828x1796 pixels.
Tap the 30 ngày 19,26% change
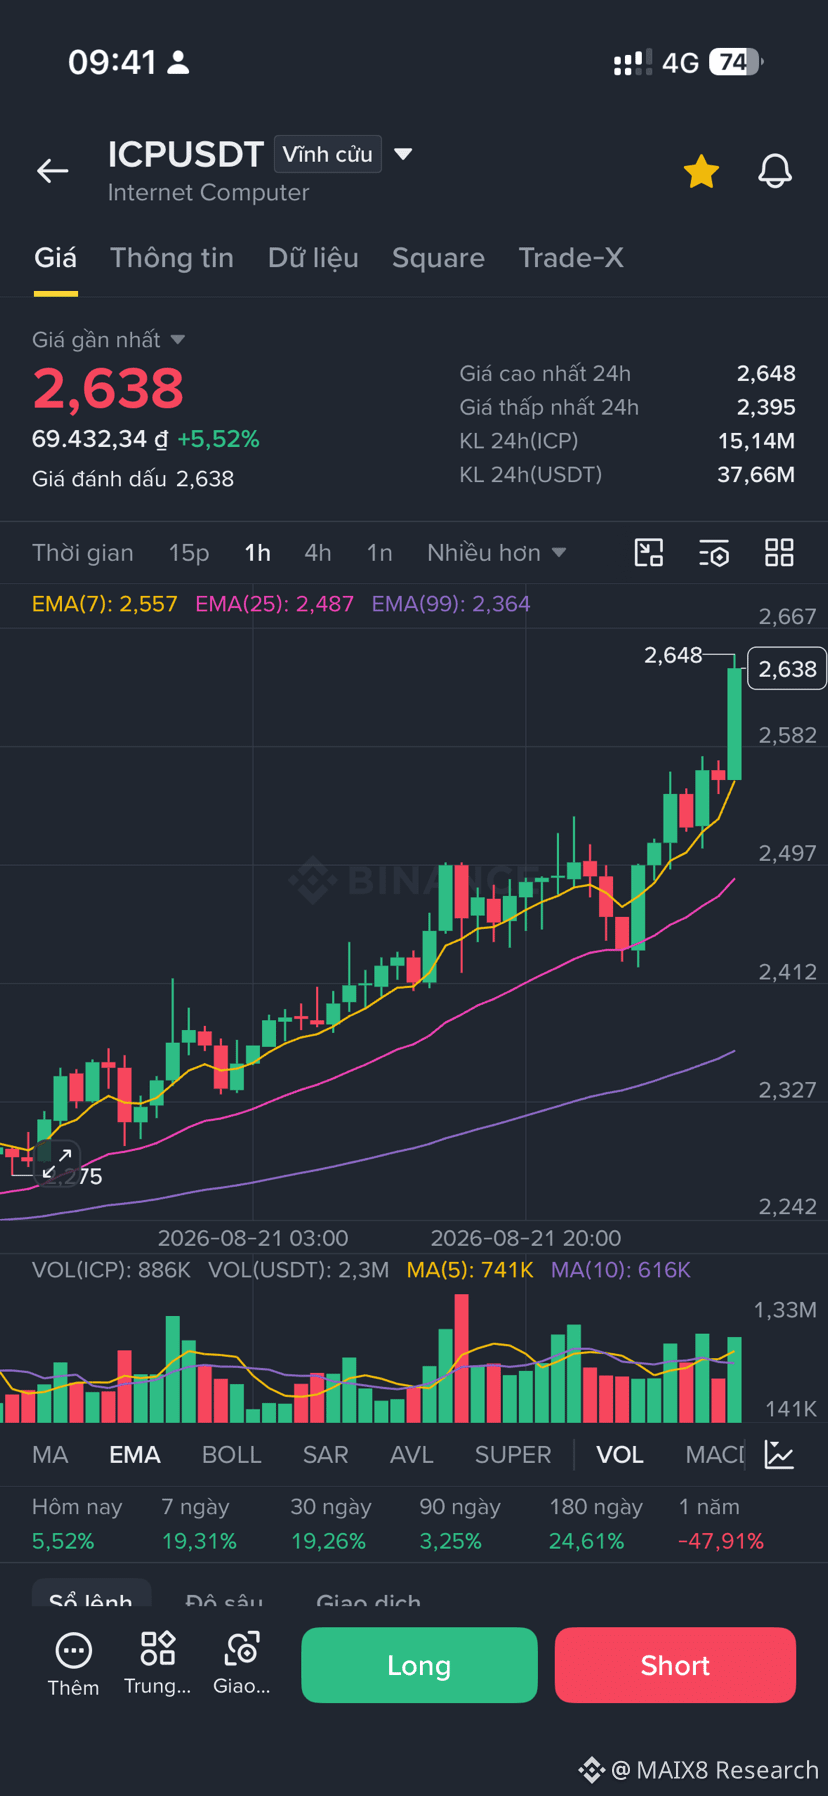[x=330, y=1524]
